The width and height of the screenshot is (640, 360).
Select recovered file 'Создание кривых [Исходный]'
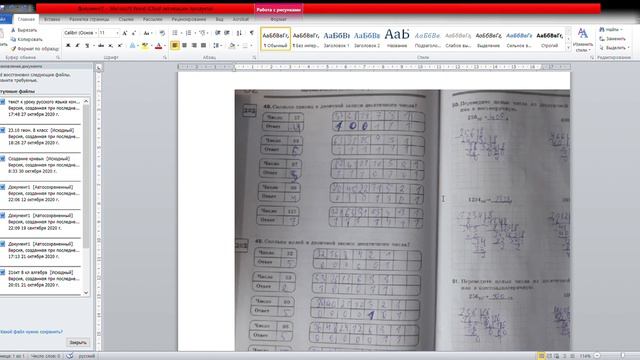point(41,165)
